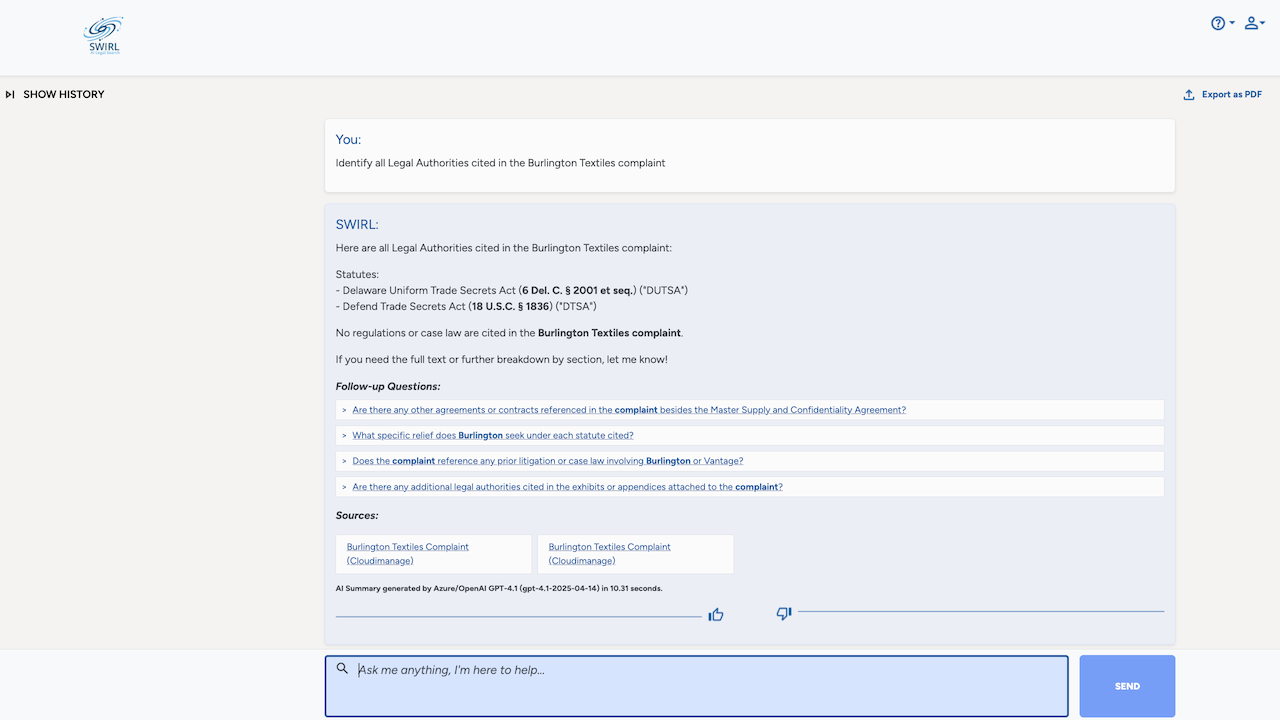Click 'Statutes:' label in the response

tap(357, 274)
